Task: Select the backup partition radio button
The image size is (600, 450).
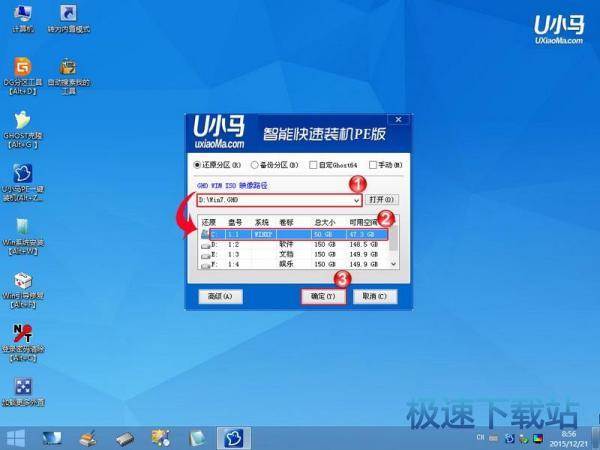Action: click(x=254, y=165)
